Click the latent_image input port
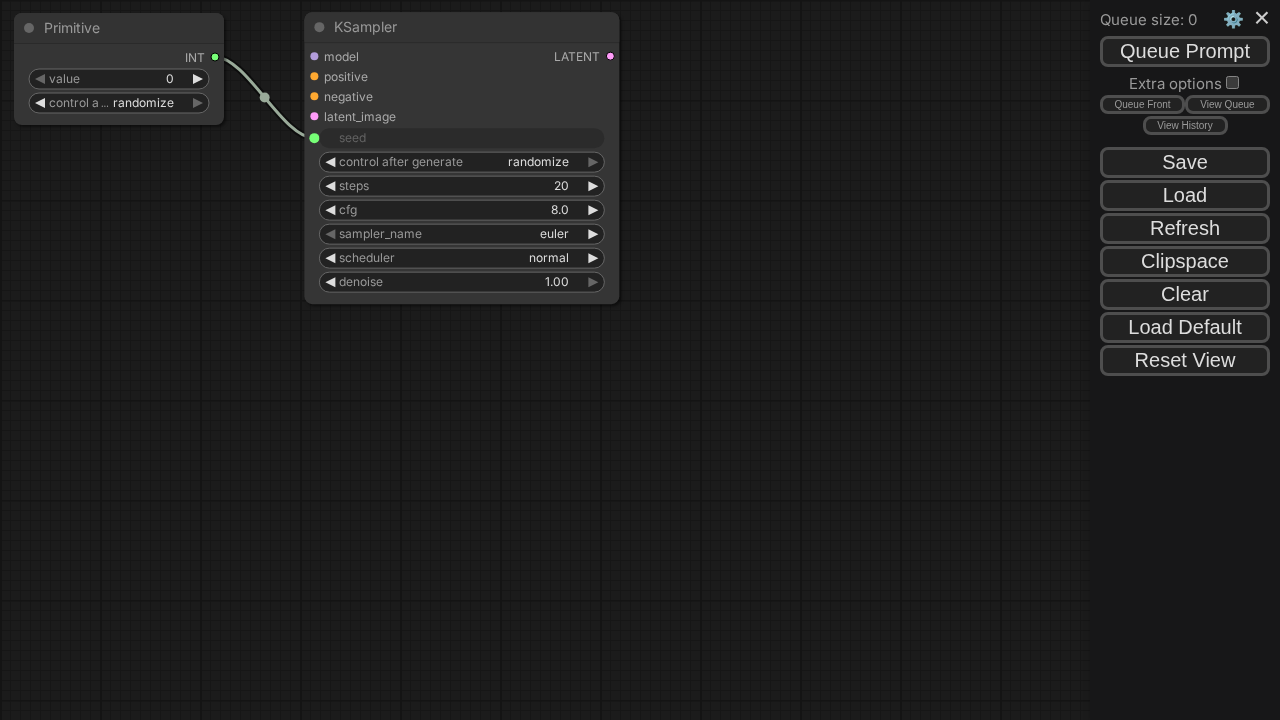The height and width of the screenshot is (720, 1280). coord(314,117)
